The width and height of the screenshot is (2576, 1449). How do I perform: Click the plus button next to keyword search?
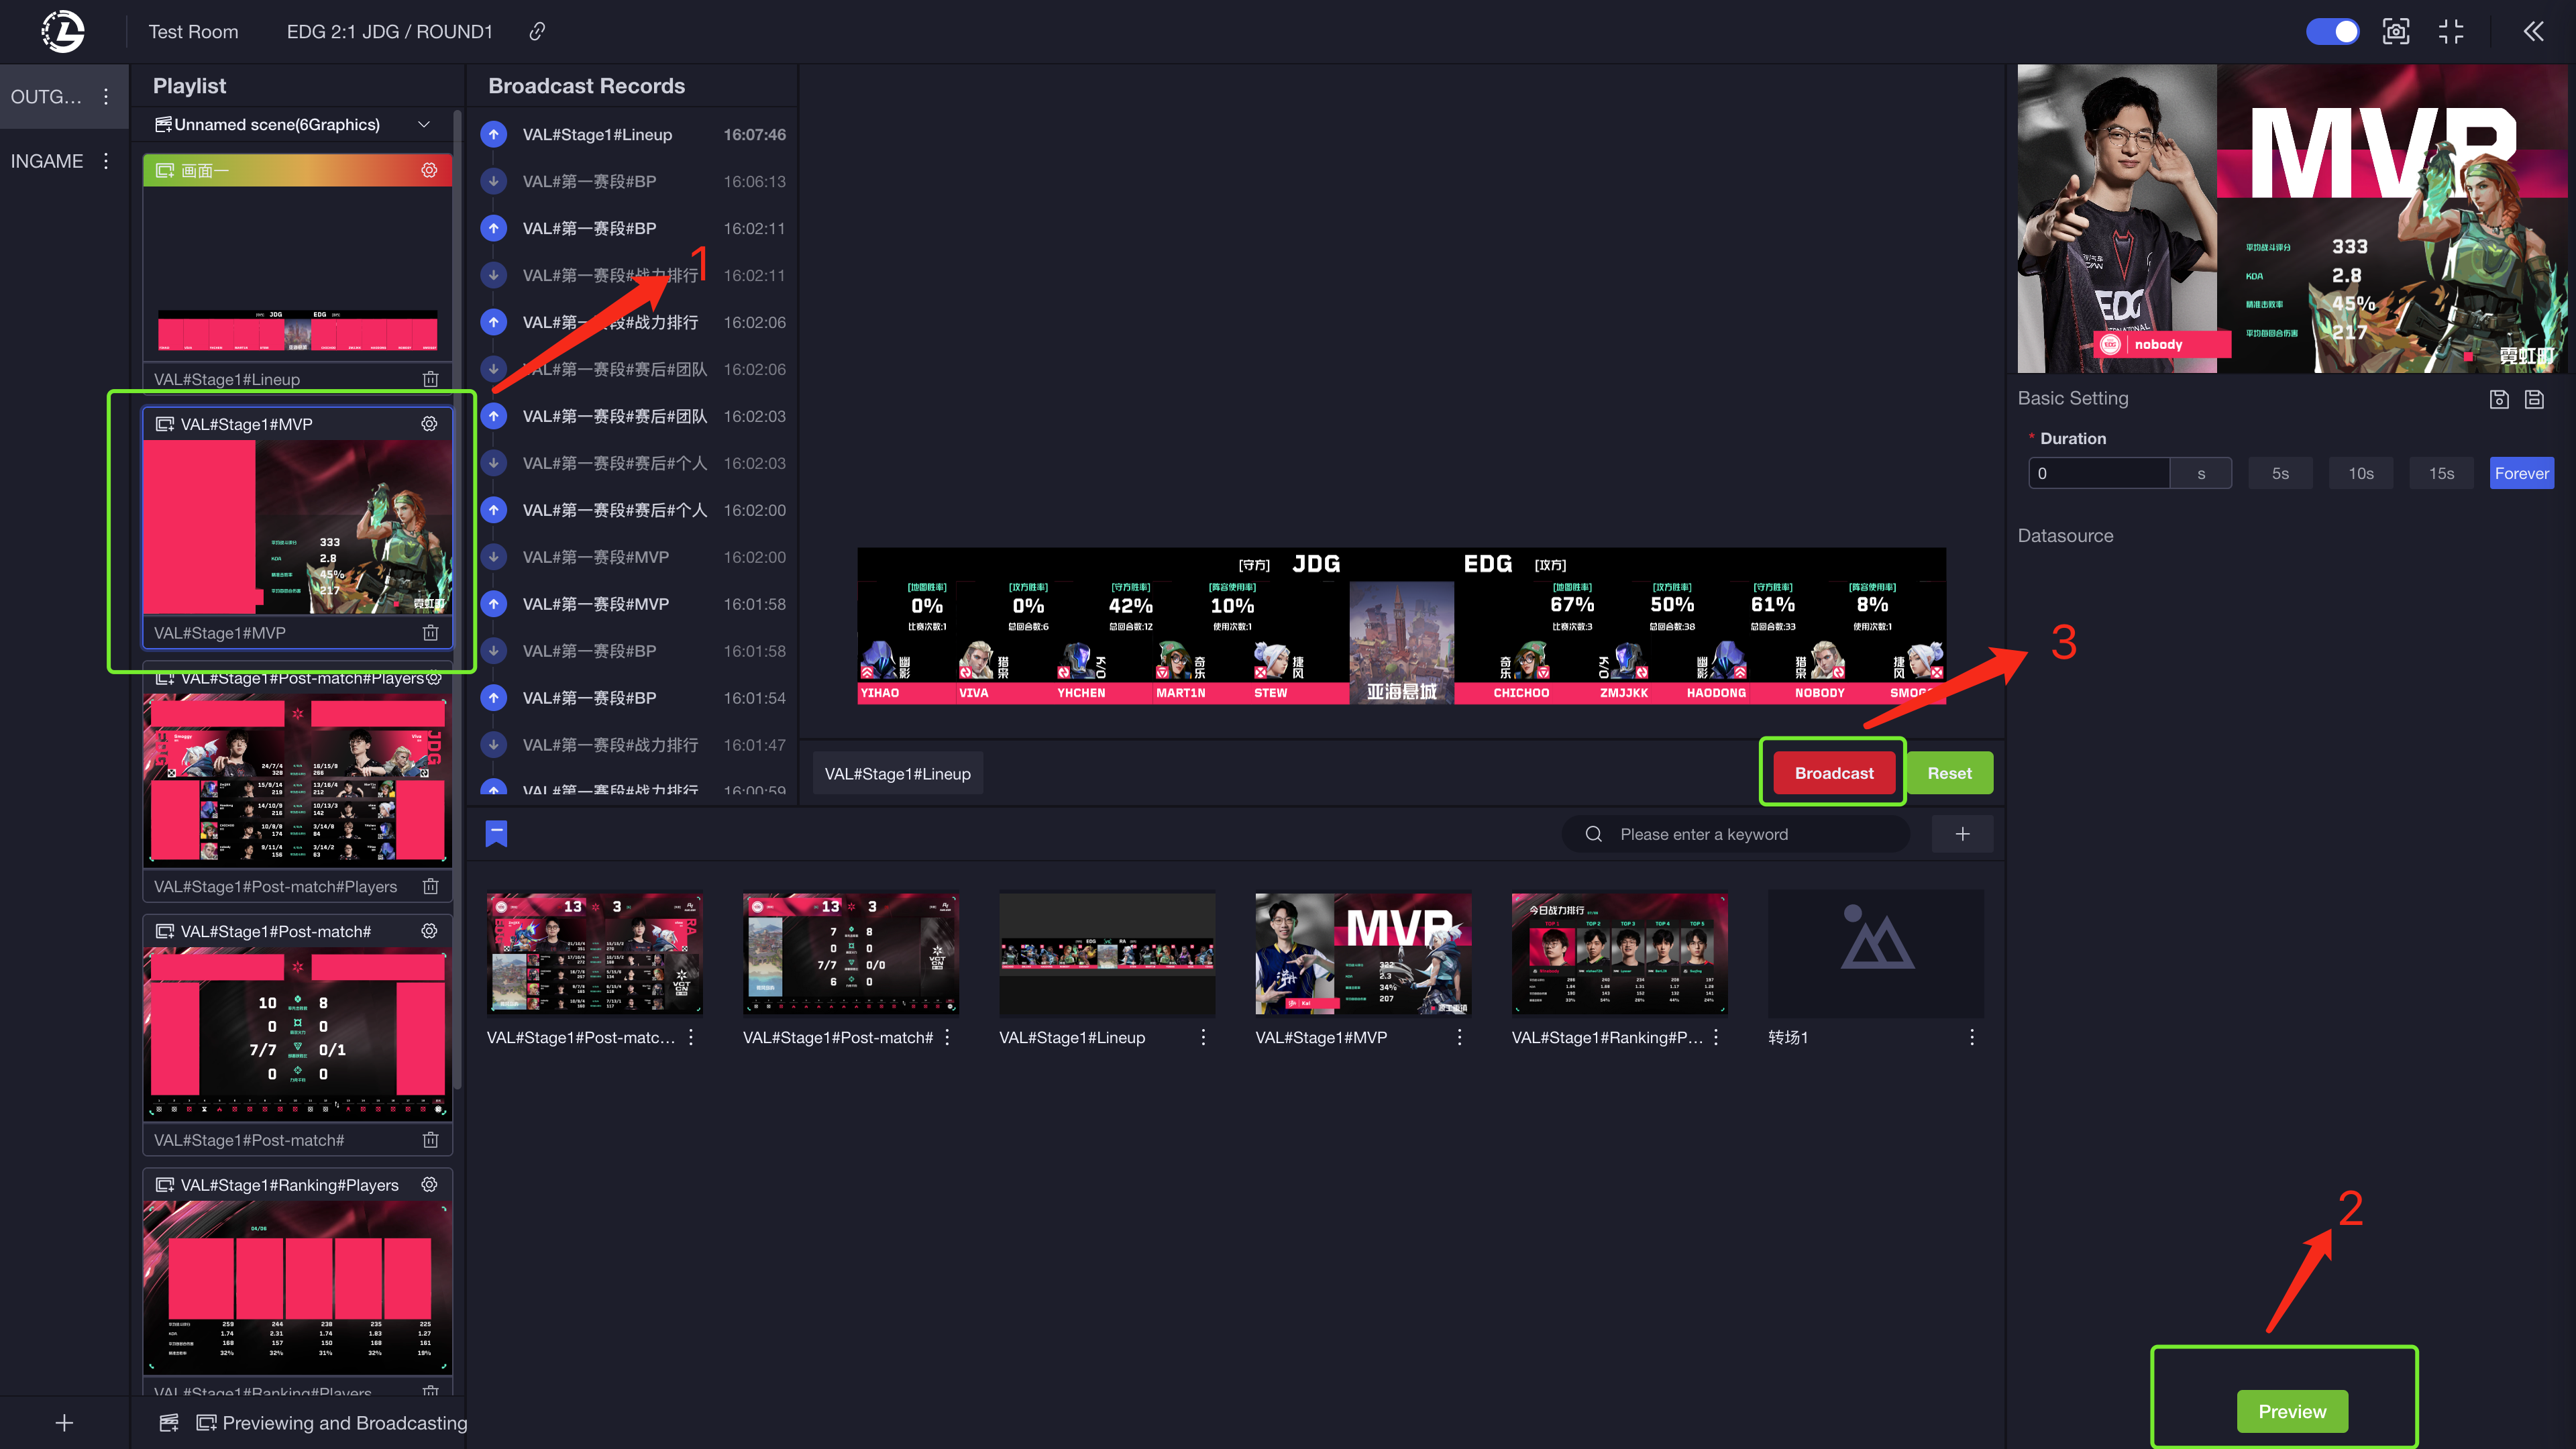click(x=1962, y=834)
